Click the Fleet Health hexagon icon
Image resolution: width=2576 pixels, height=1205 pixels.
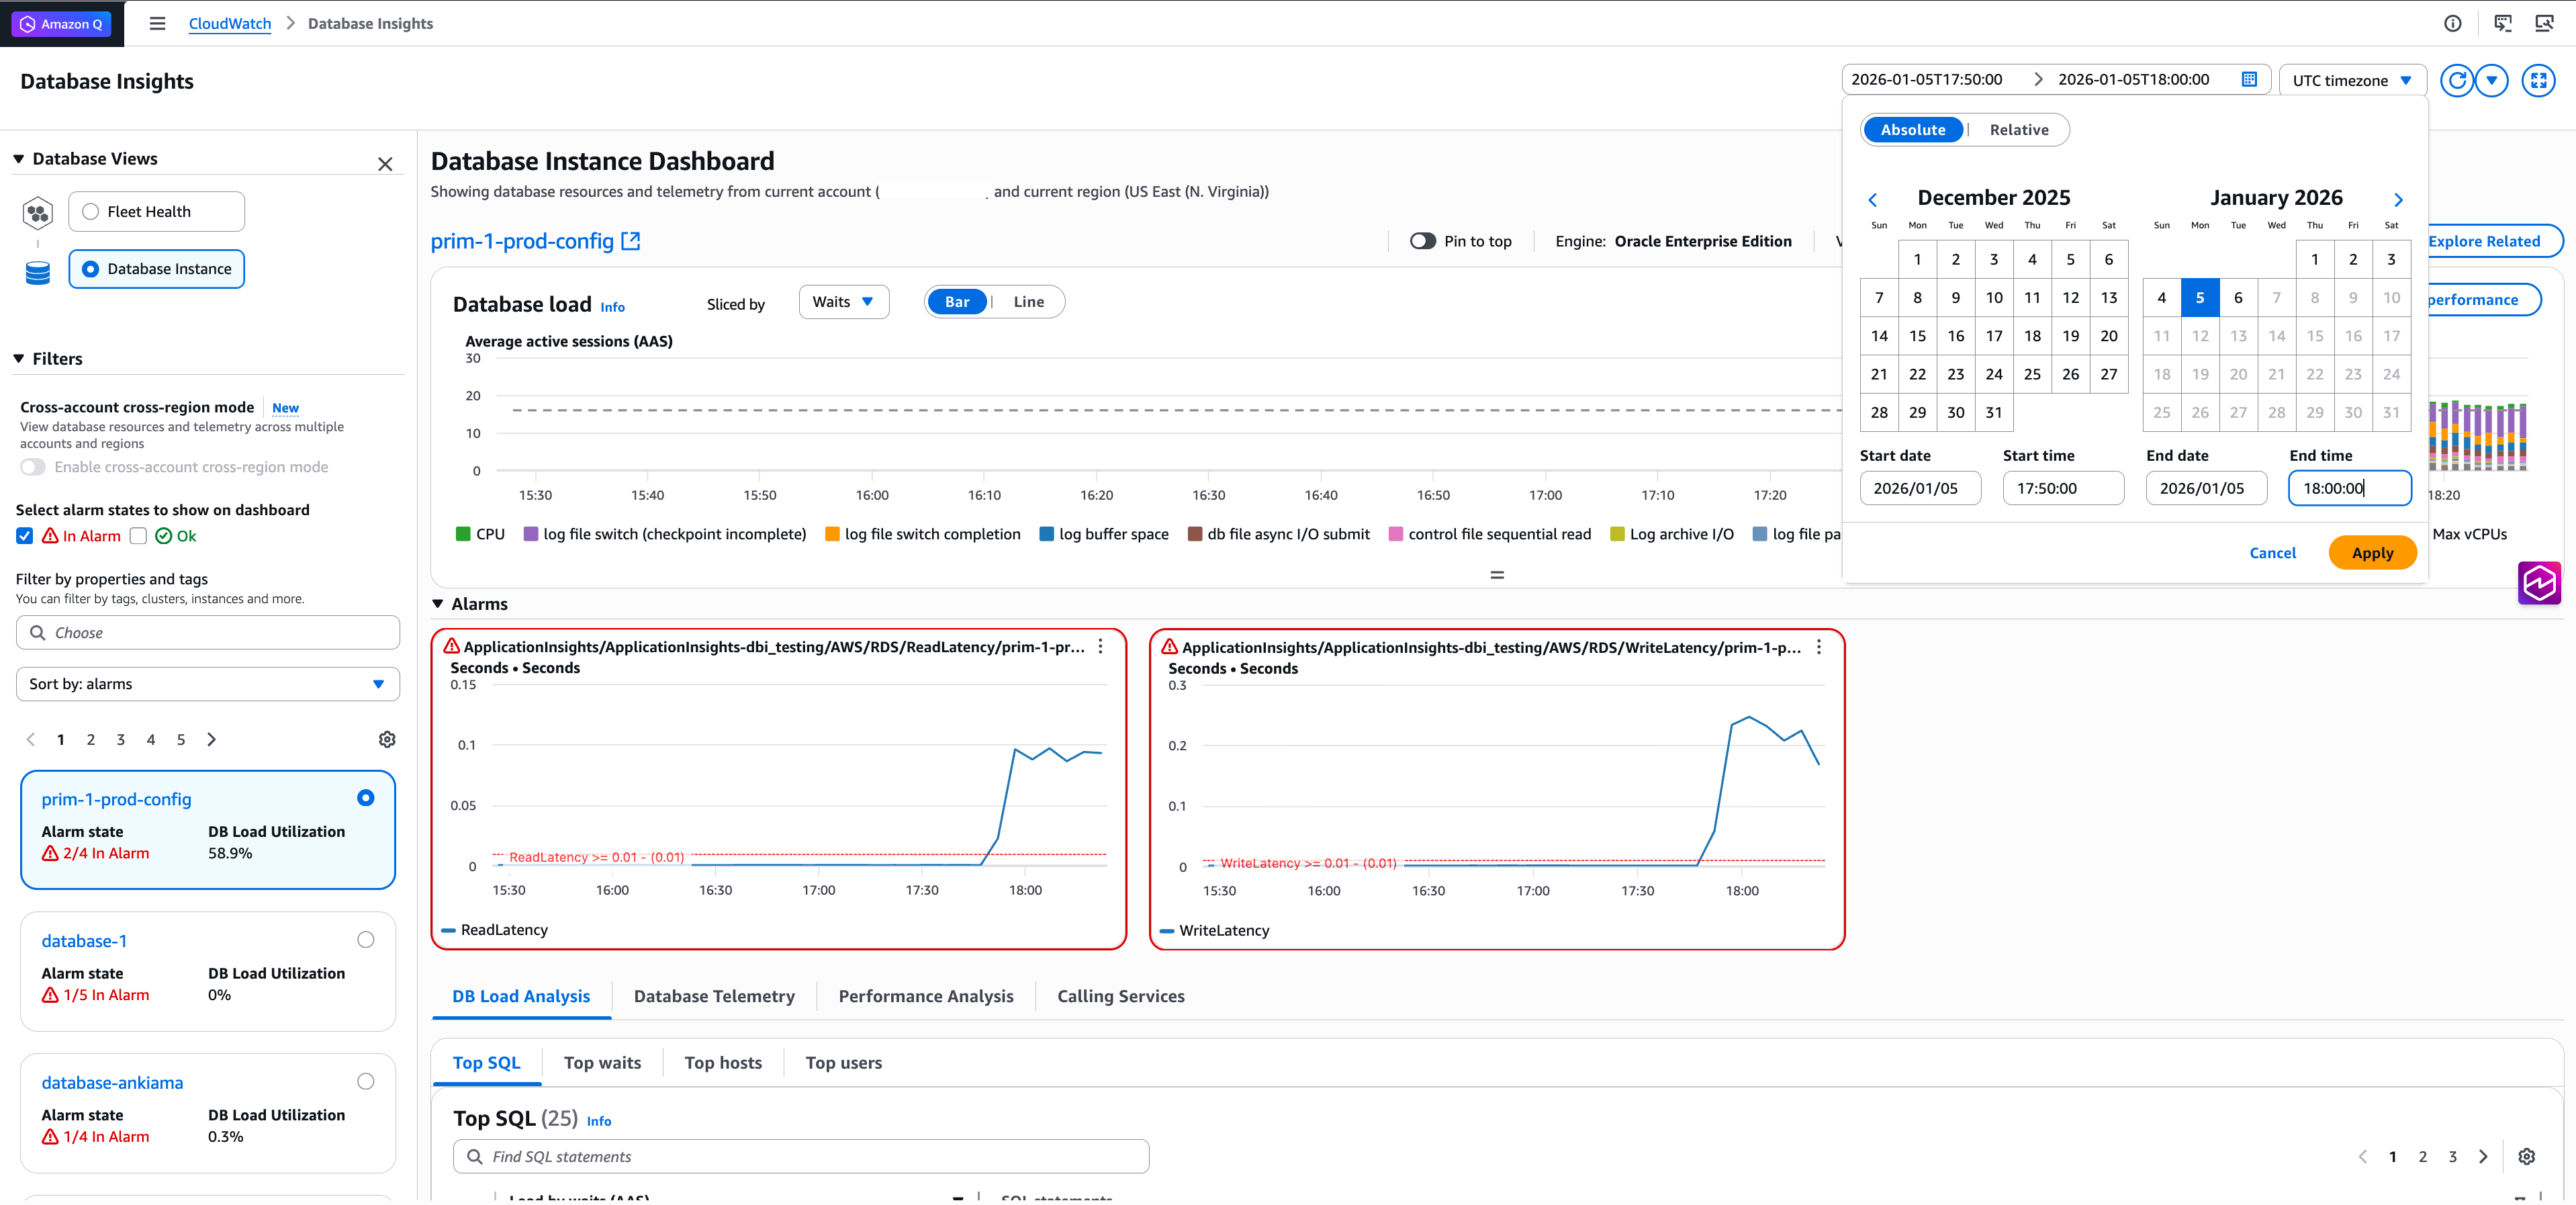pos(38,212)
